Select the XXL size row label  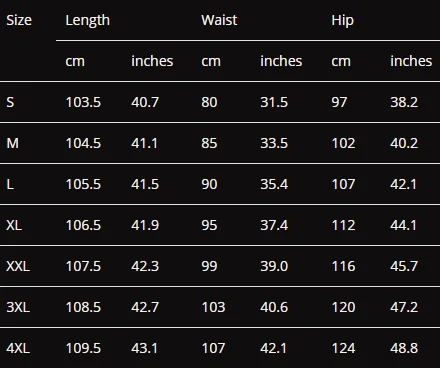[x=18, y=266]
